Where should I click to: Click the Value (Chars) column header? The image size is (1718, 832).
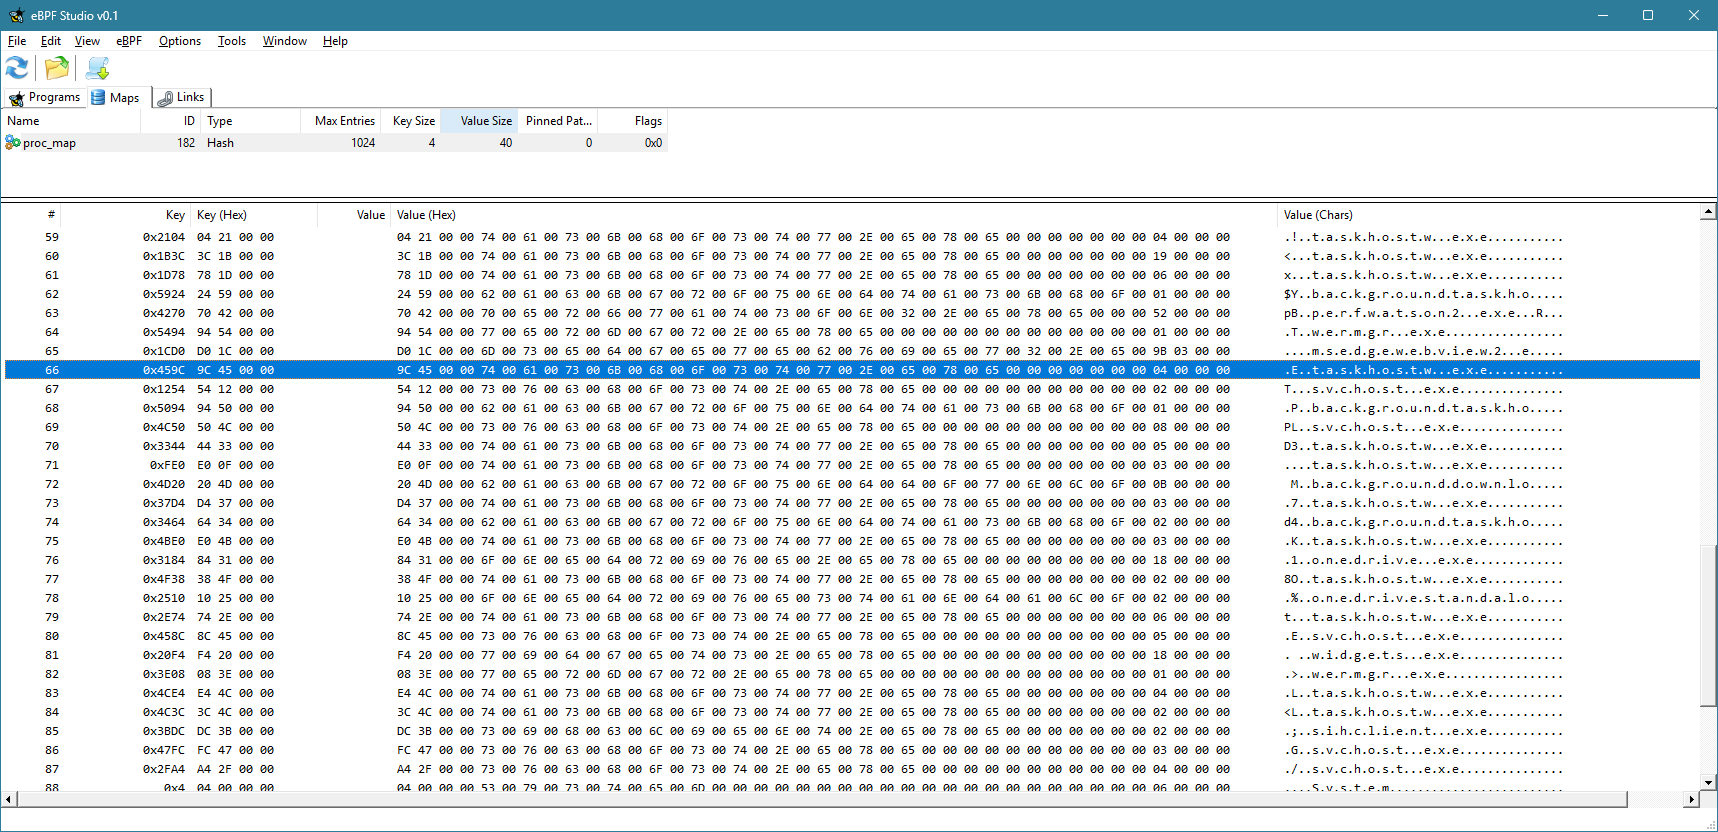pos(1318,215)
